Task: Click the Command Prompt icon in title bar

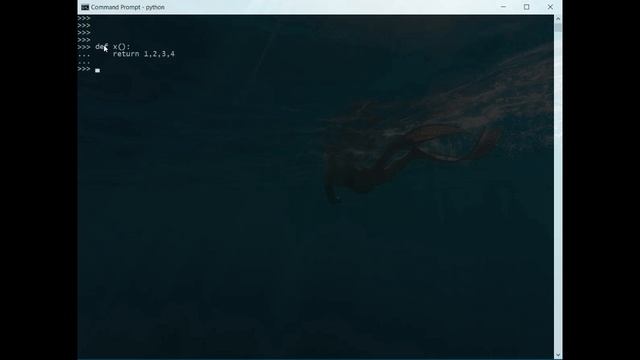Action: [x=85, y=7]
